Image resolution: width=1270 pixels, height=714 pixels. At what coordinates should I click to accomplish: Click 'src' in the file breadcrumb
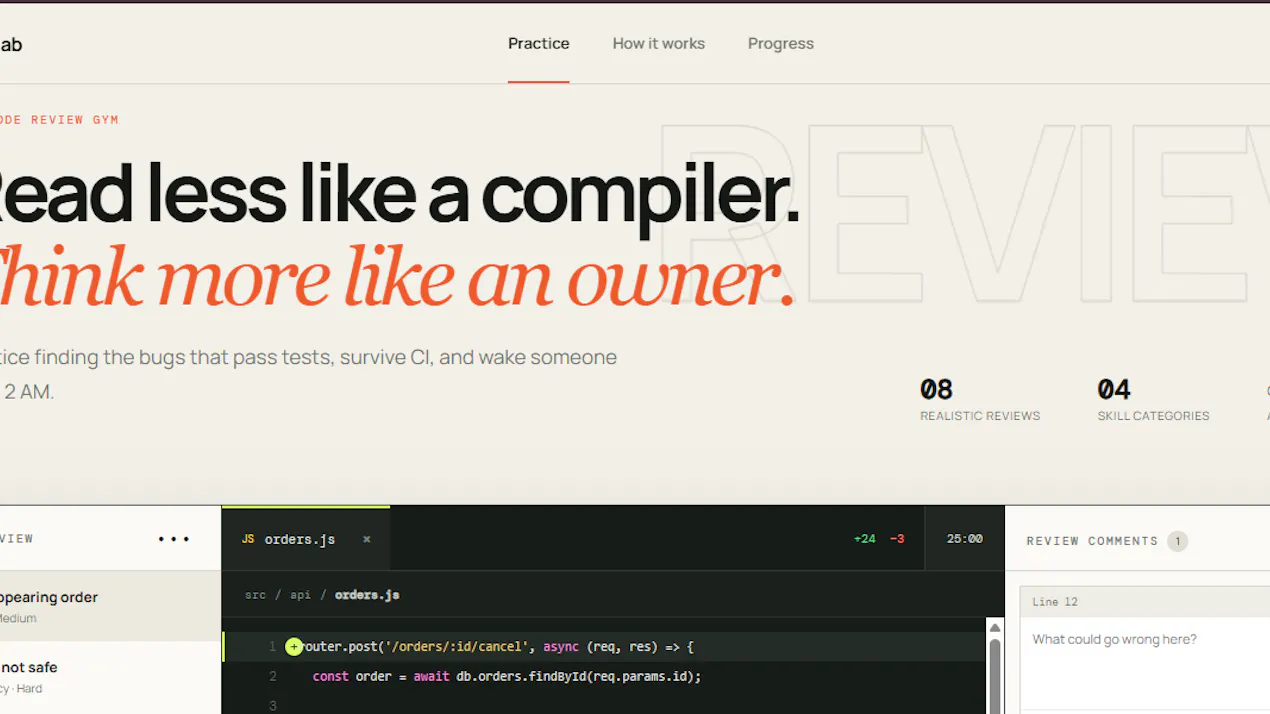[x=255, y=595]
